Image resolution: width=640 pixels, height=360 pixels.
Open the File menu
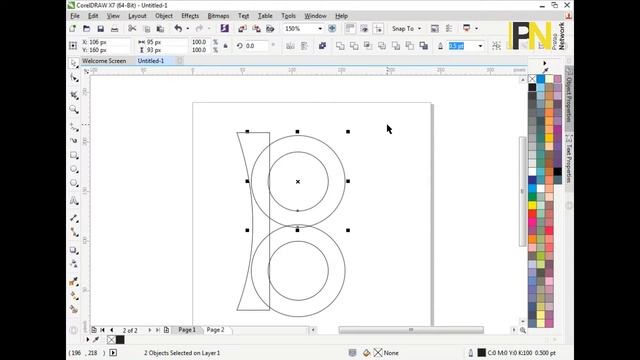tap(75, 16)
